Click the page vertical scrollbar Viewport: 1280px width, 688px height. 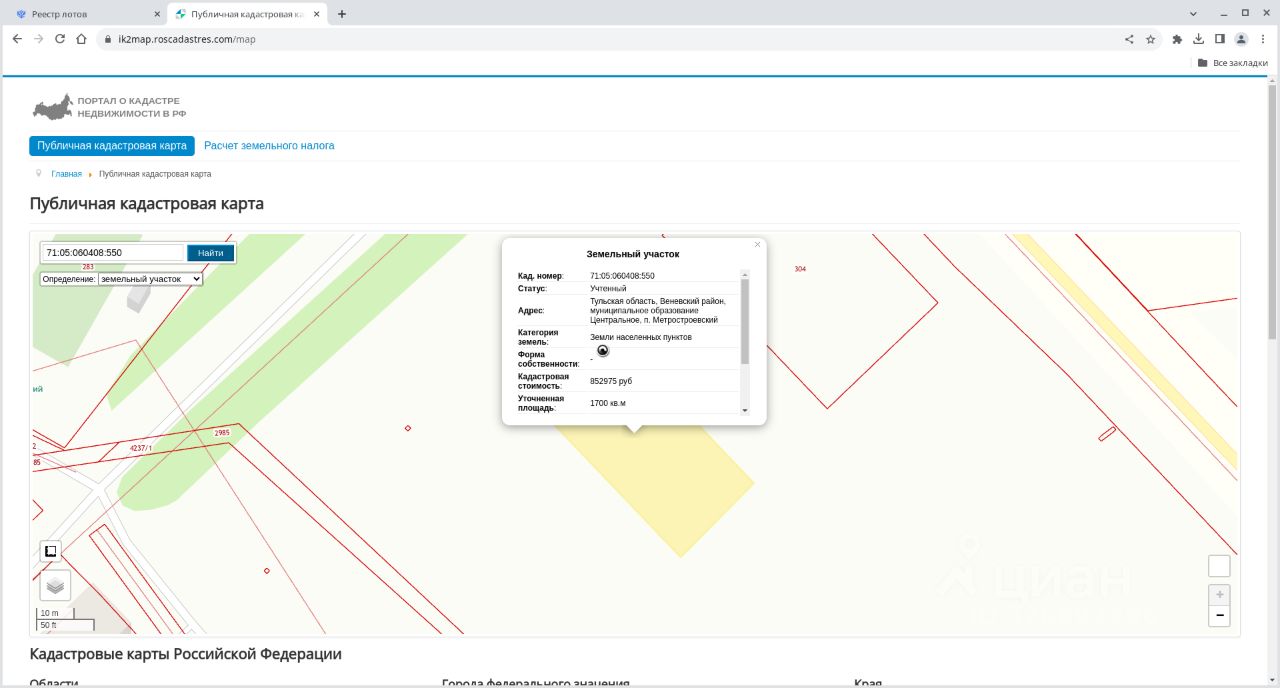coord(1273,210)
